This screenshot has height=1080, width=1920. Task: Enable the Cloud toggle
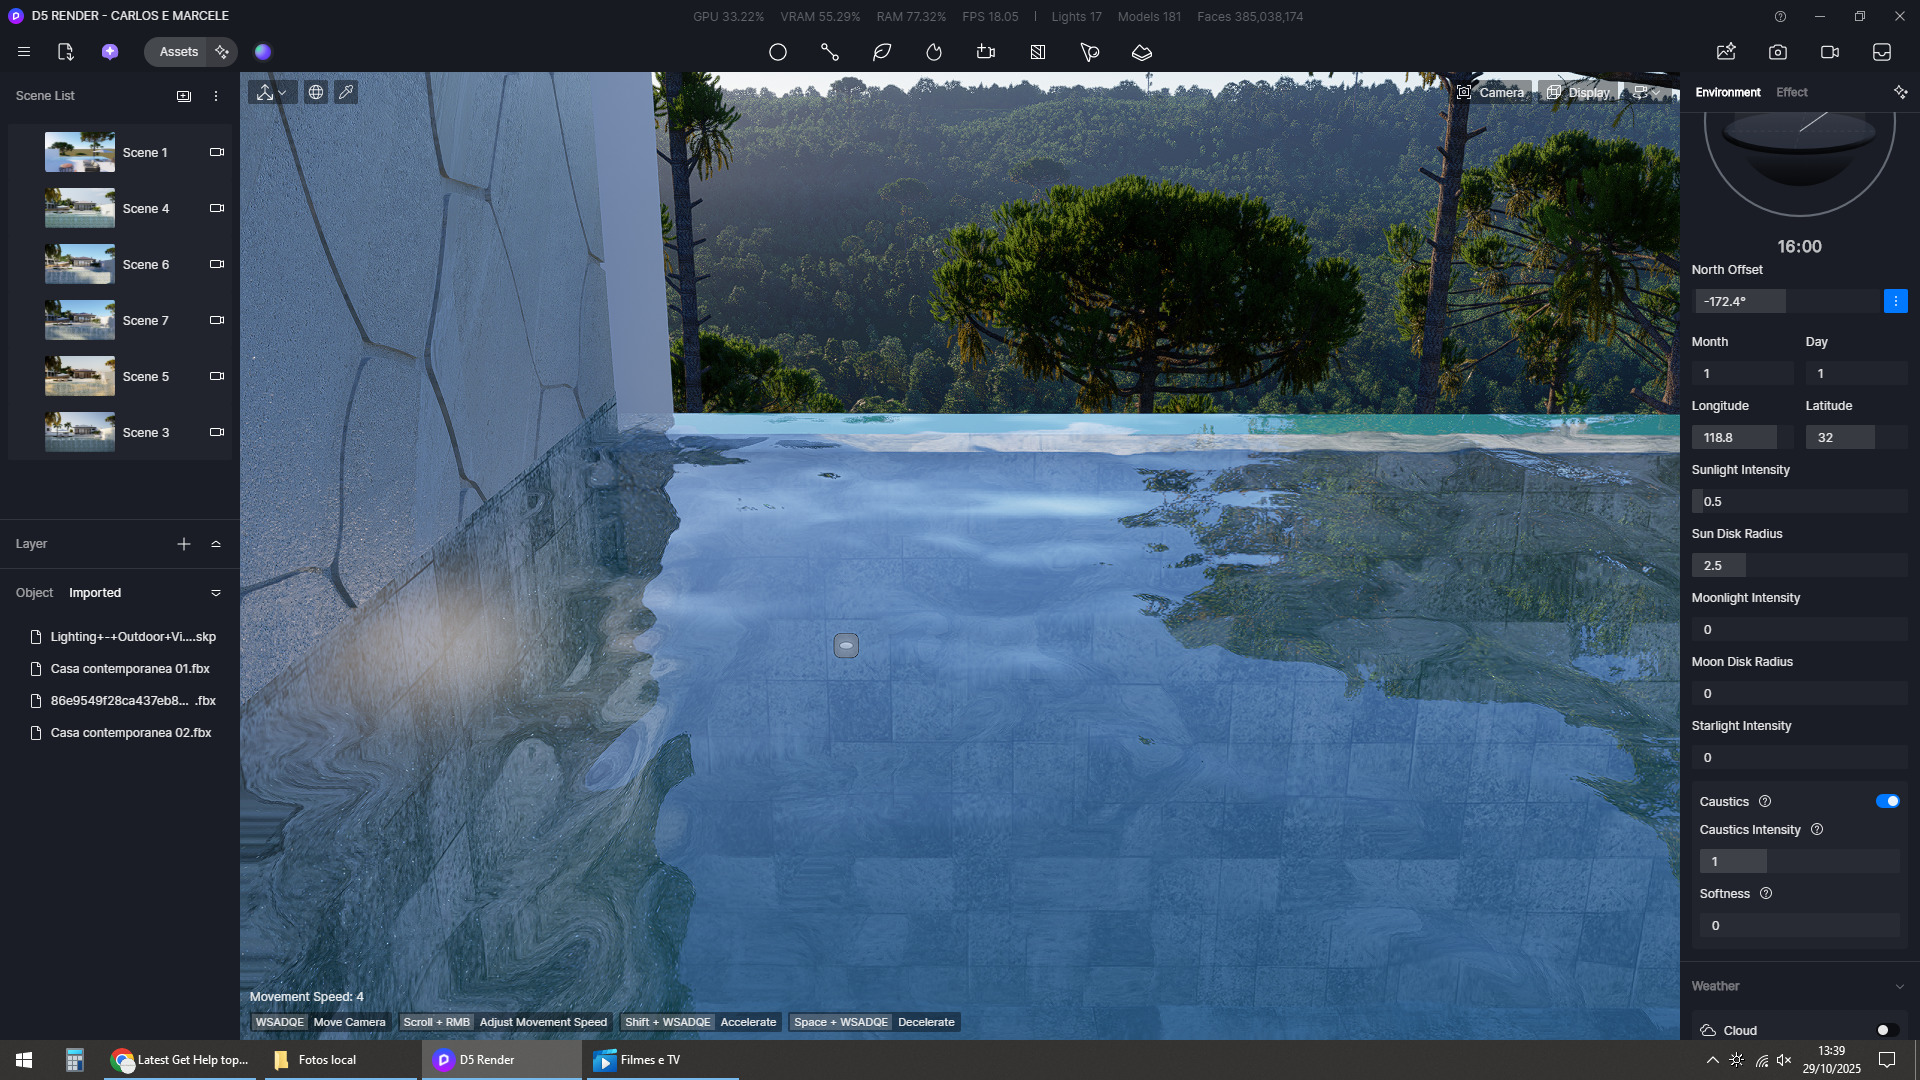coord(1887,1030)
